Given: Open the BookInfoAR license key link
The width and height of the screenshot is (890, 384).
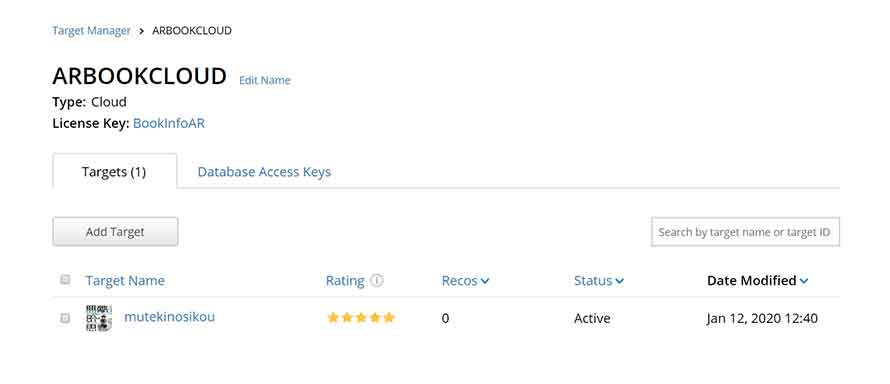Looking at the screenshot, I should pyautogui.click(x=169, y=123).
